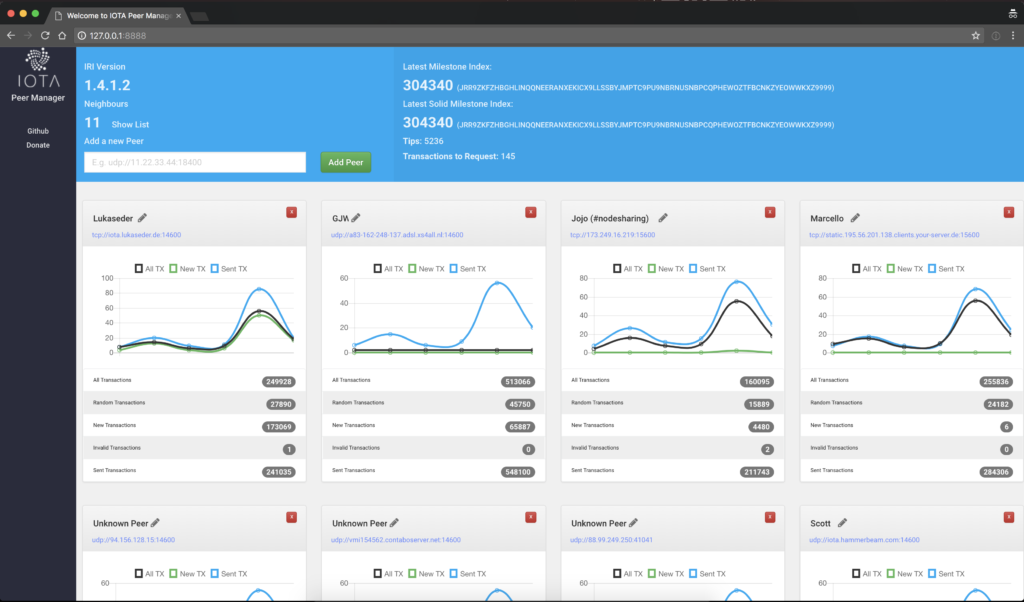The width and height of the screenshot is (1024, 602).
Task: Click the browser back arrow
Action: pos(11,35)
